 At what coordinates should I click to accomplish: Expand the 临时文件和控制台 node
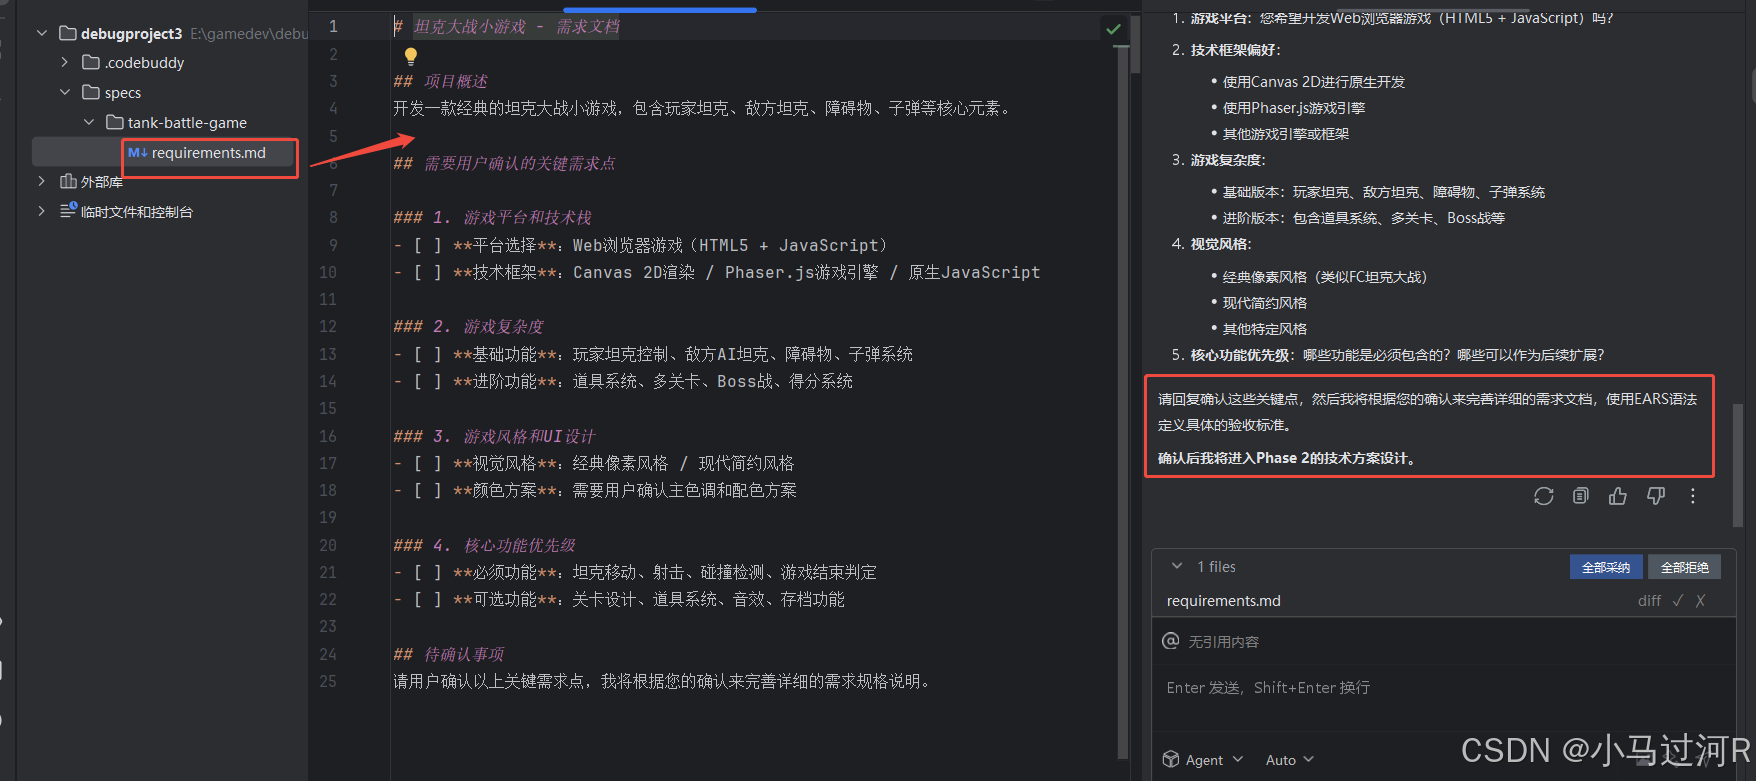[41, 211]
